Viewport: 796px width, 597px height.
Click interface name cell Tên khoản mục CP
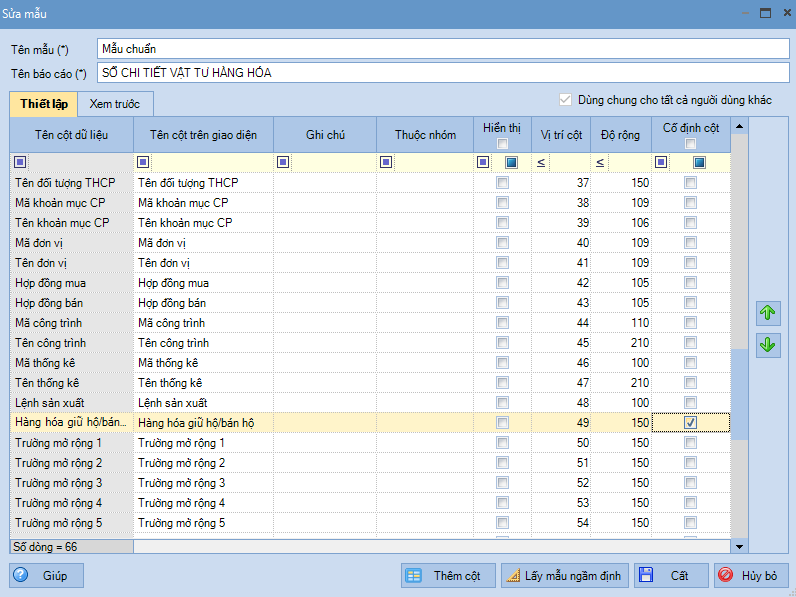203,223
